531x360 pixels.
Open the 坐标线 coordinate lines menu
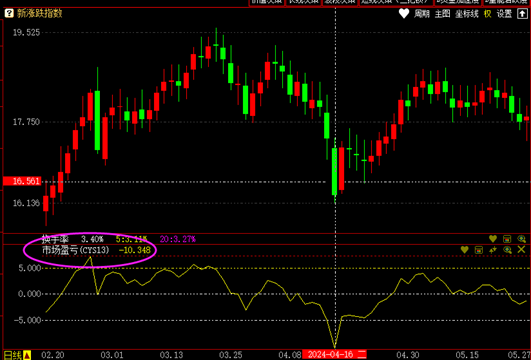tap(467, 14)
